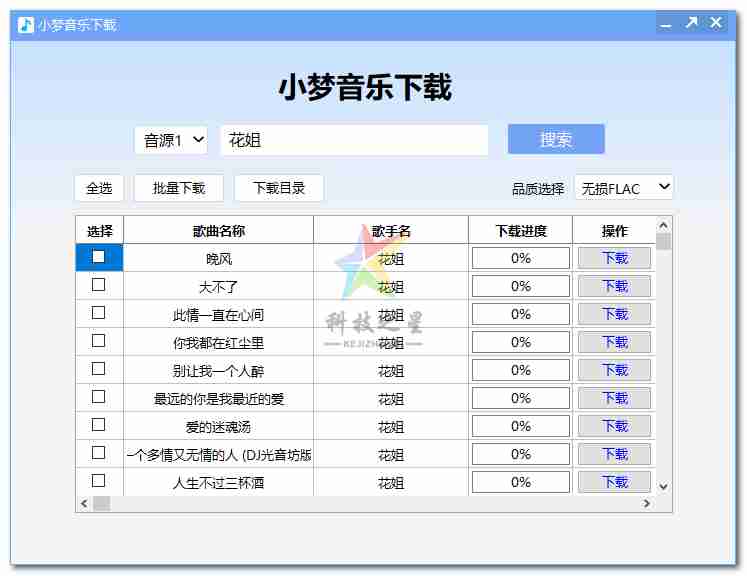Tick the checkbox for 晚风
747x576 pixels.
point(99,257)
